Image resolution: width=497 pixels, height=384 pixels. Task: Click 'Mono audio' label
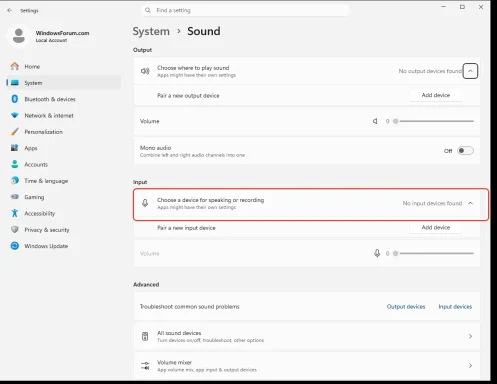[x=155, y=148]
